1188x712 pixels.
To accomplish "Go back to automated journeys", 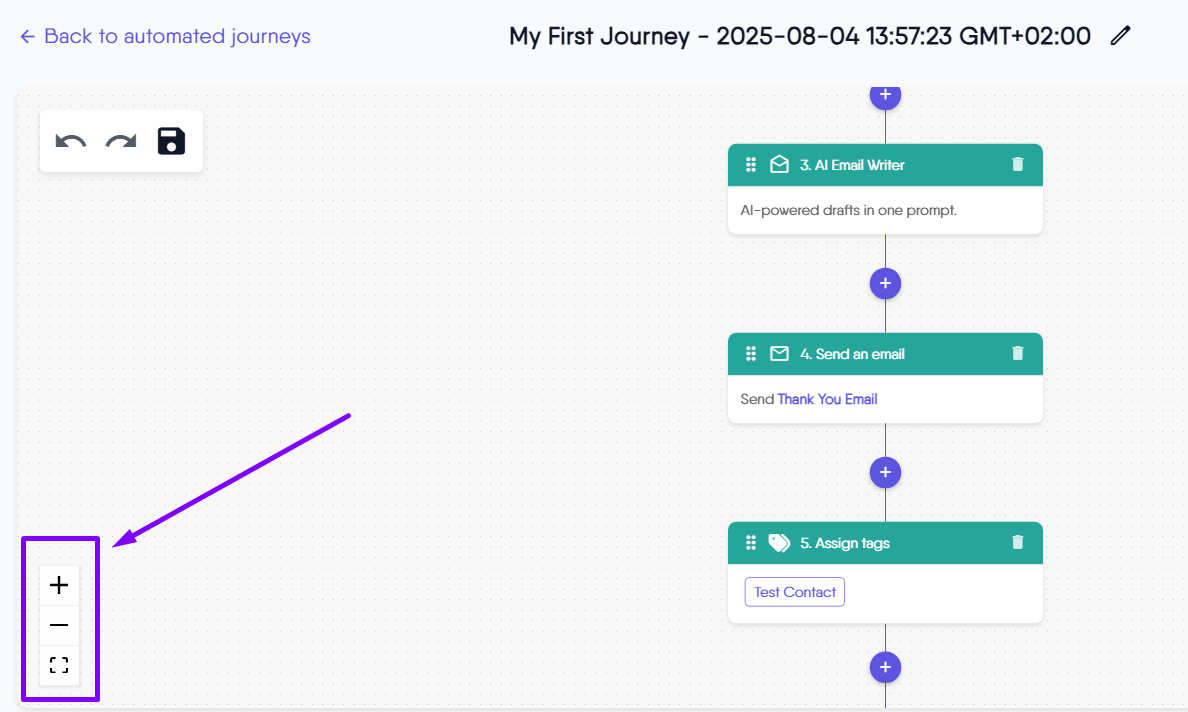I will point(165,36).
